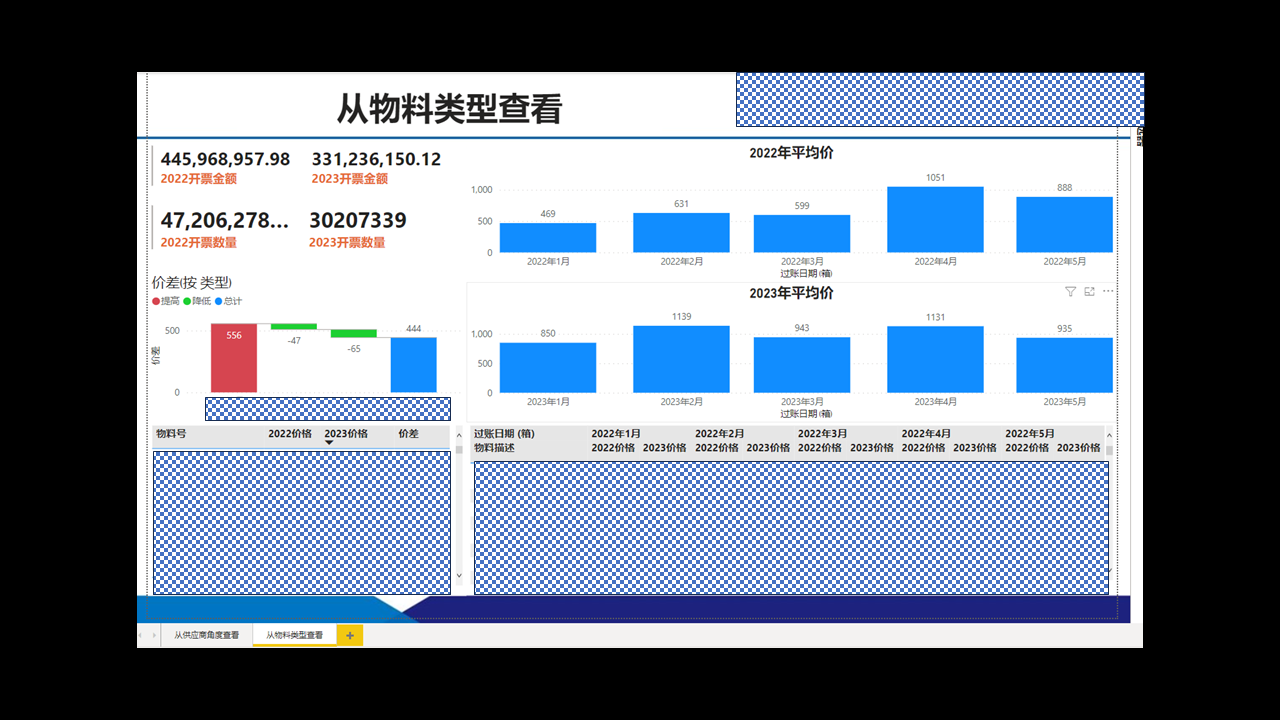Sort table by 物料号 column header

171,434
